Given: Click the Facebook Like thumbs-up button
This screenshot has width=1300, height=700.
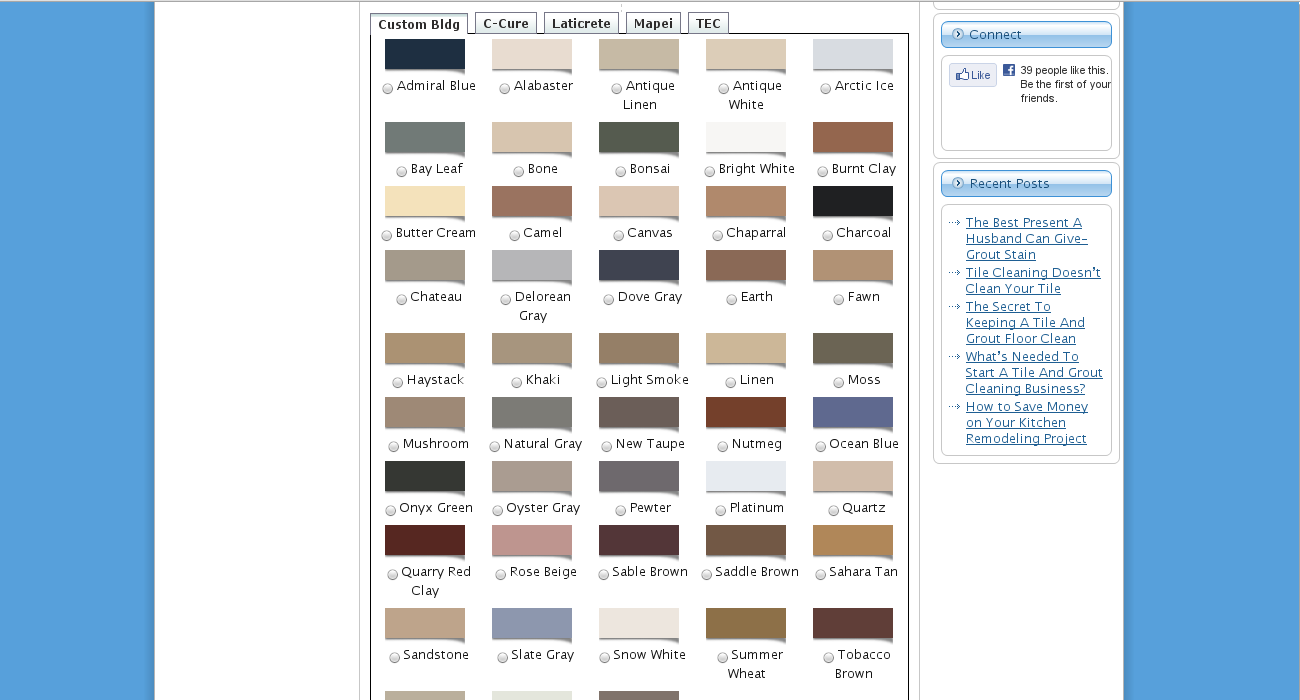Looking at the screenshot, I should pos(972,75).
